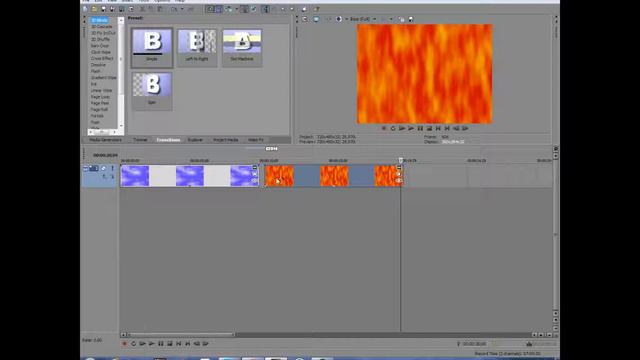Cut the selection using the scissors icon
This screenshot has width=640, height=360.
pos(142,9)
